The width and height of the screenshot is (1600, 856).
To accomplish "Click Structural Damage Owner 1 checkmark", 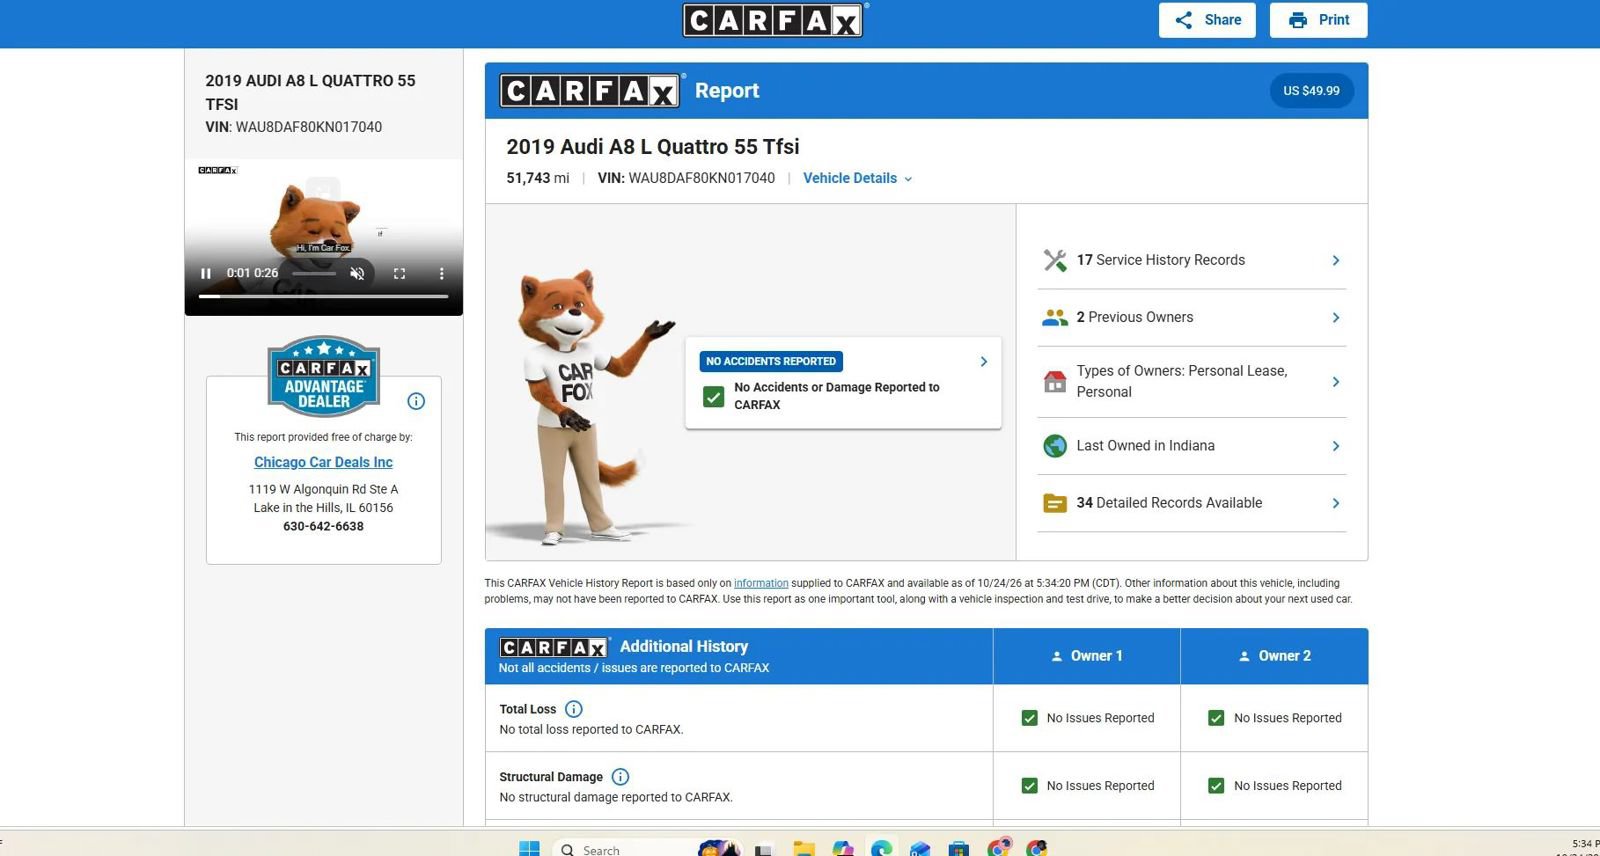I will (1029, 786).
